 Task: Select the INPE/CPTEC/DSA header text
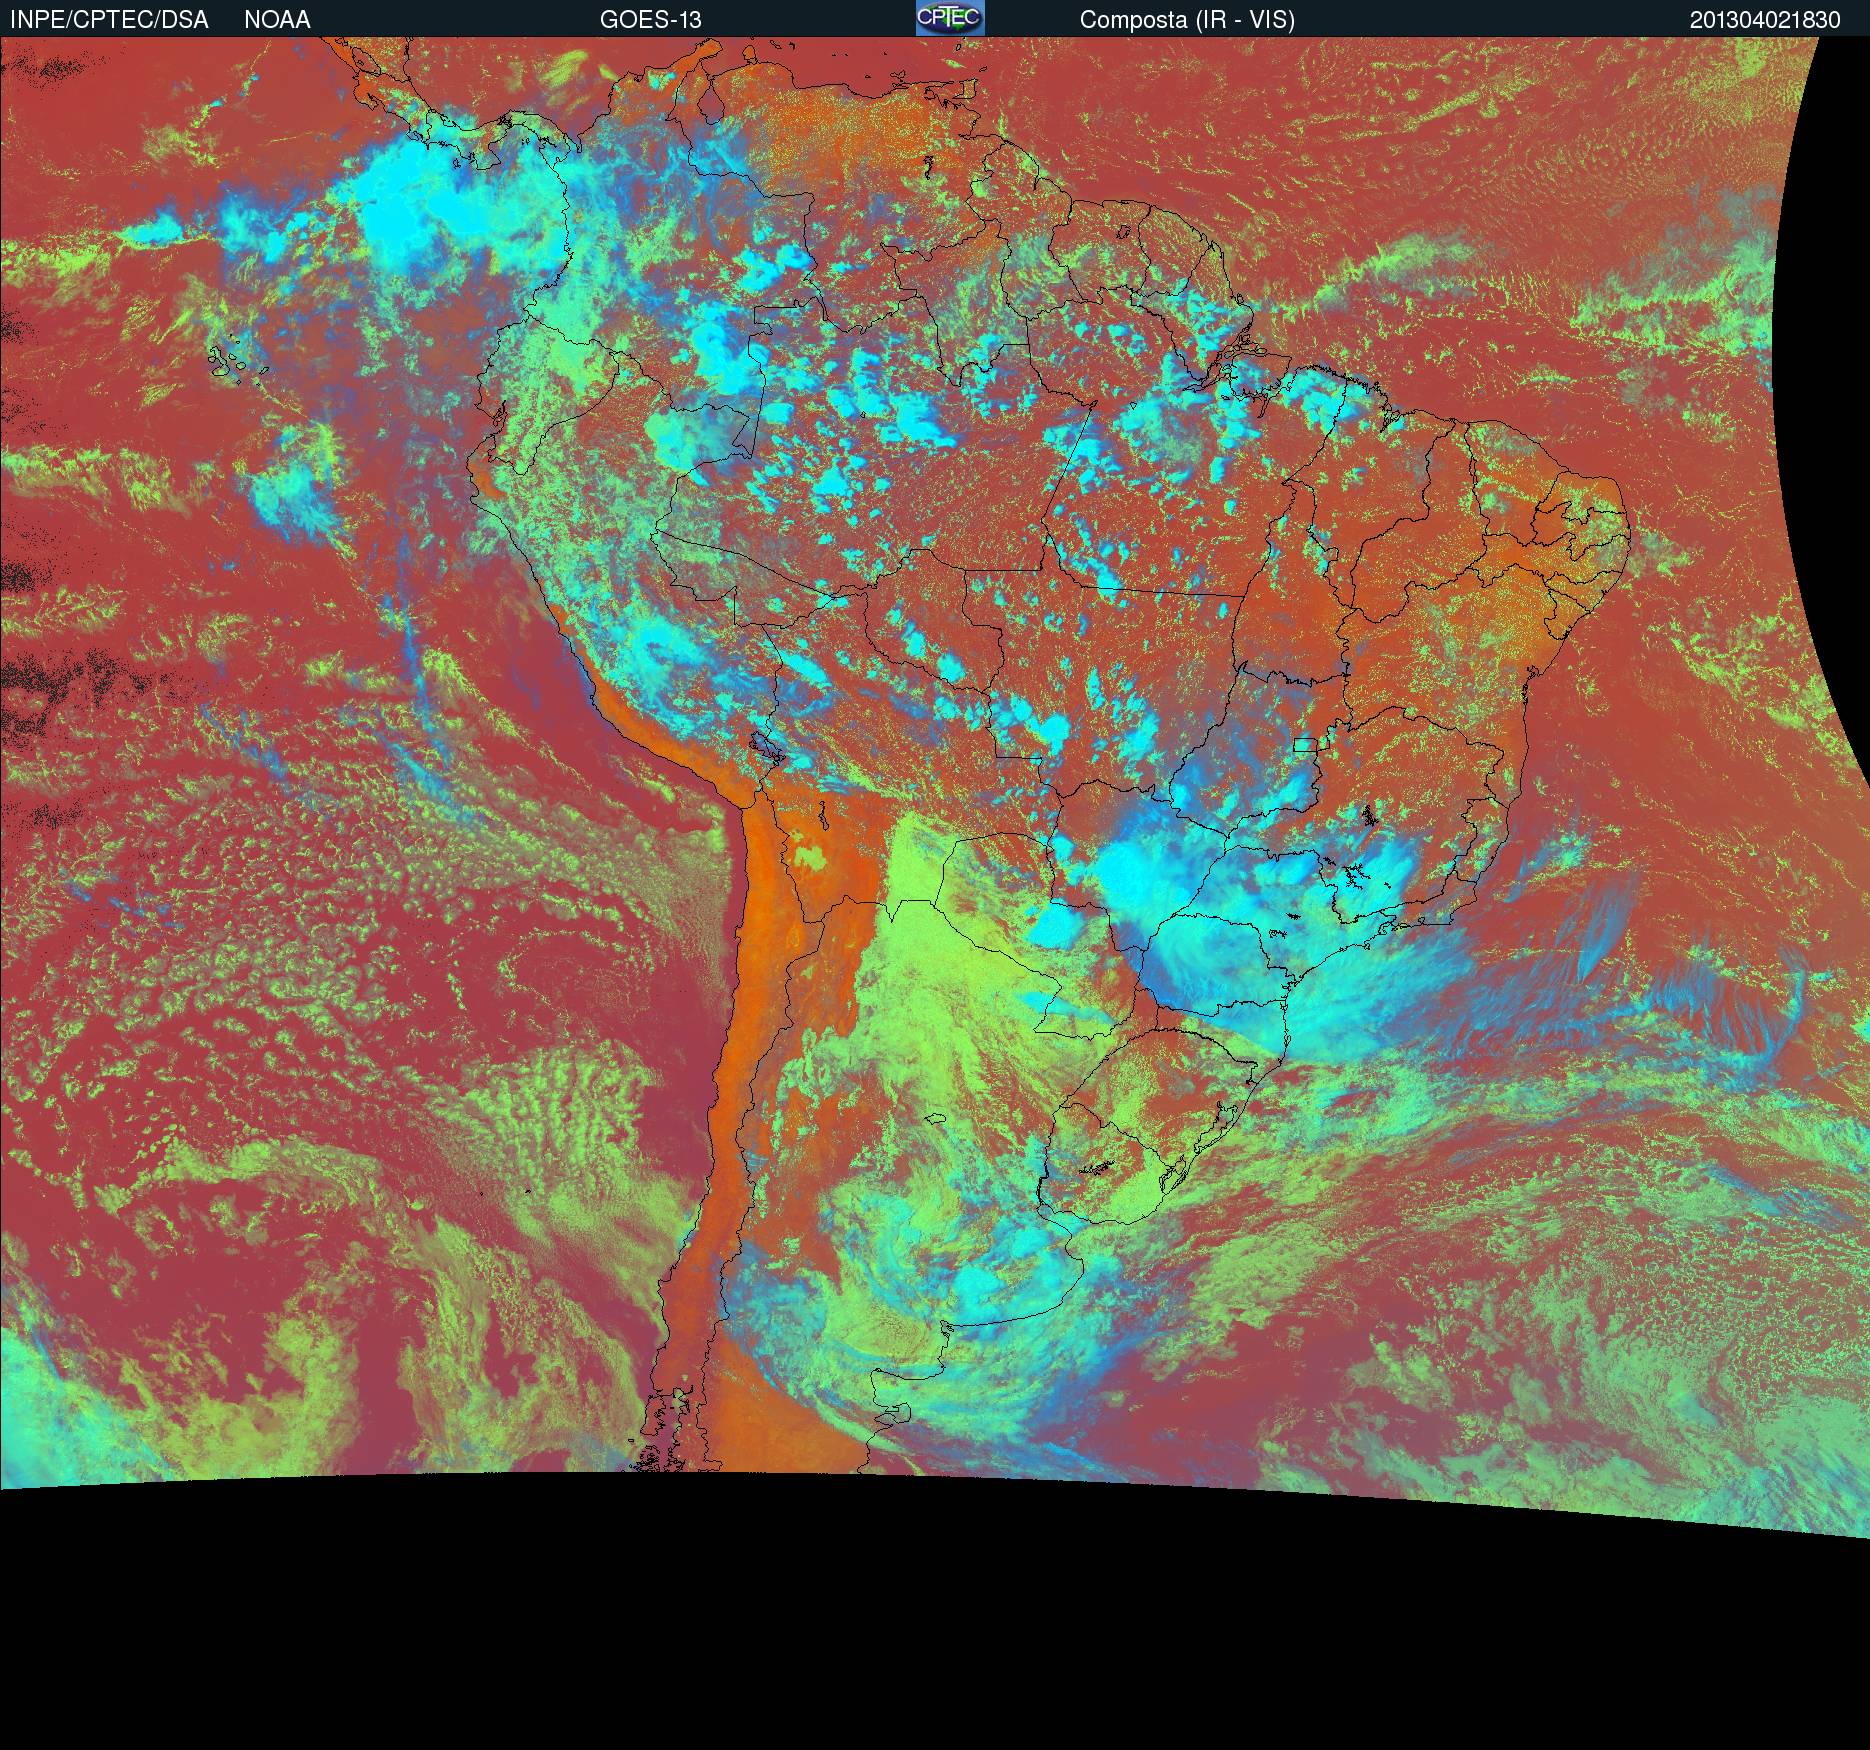click(109, 20)
